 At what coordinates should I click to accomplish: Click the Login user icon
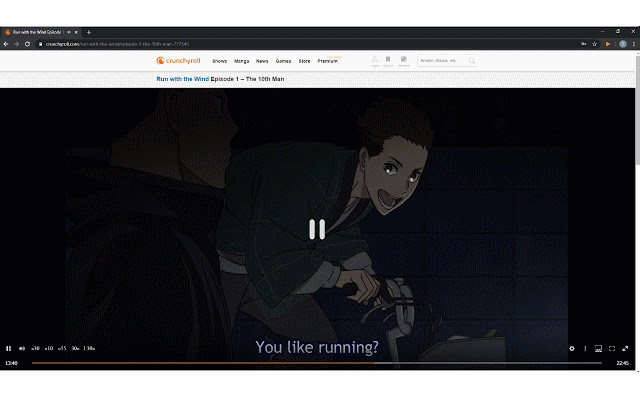[375, 62]
